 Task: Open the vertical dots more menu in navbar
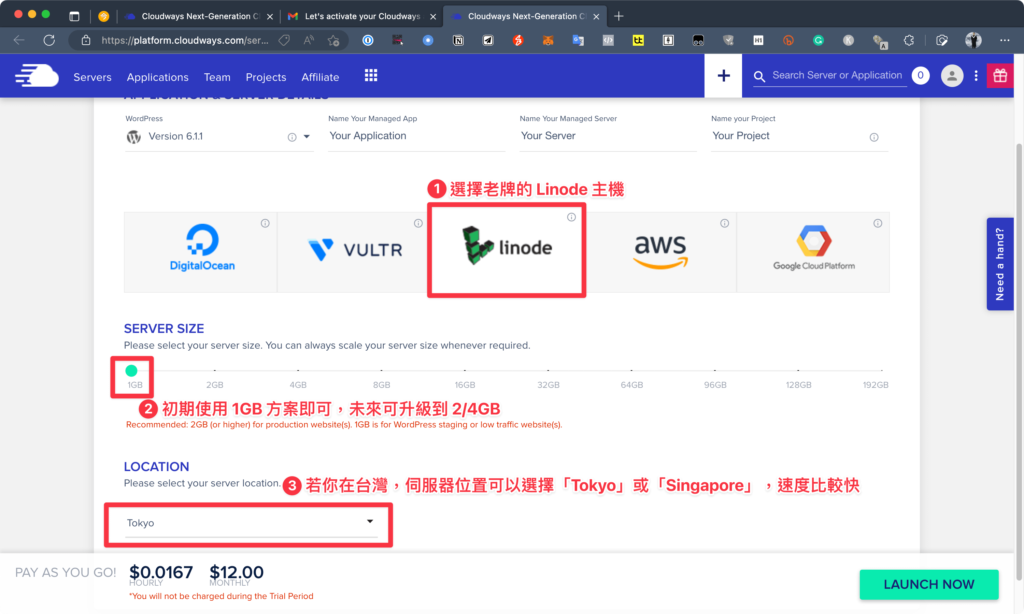[976, 76]
